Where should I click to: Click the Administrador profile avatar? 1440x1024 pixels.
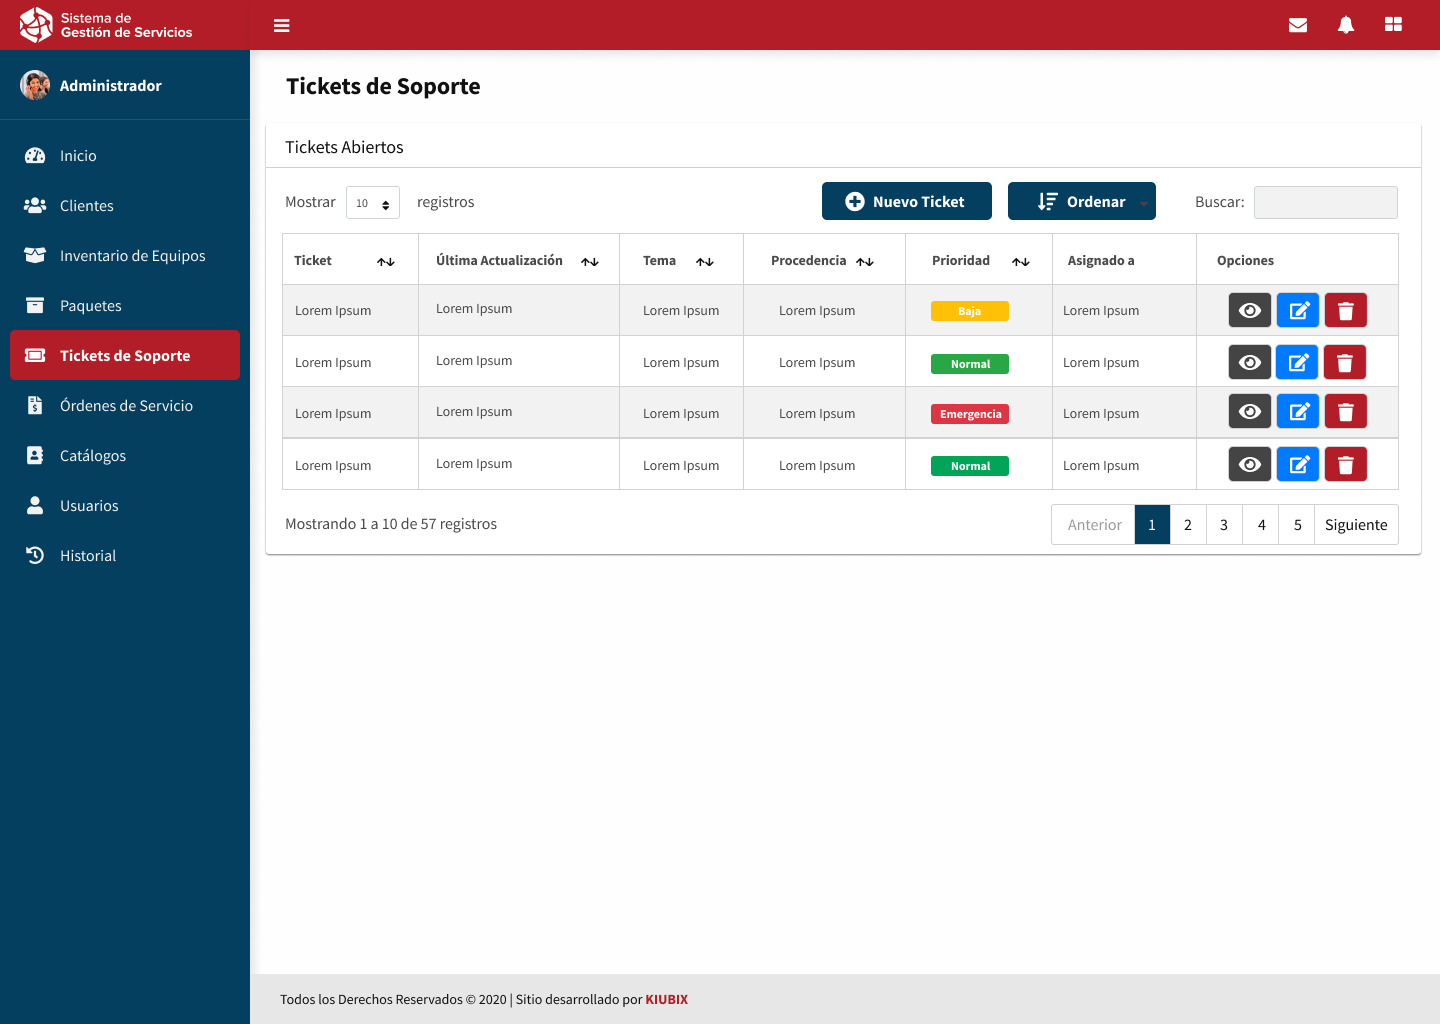tap(35, 86)
